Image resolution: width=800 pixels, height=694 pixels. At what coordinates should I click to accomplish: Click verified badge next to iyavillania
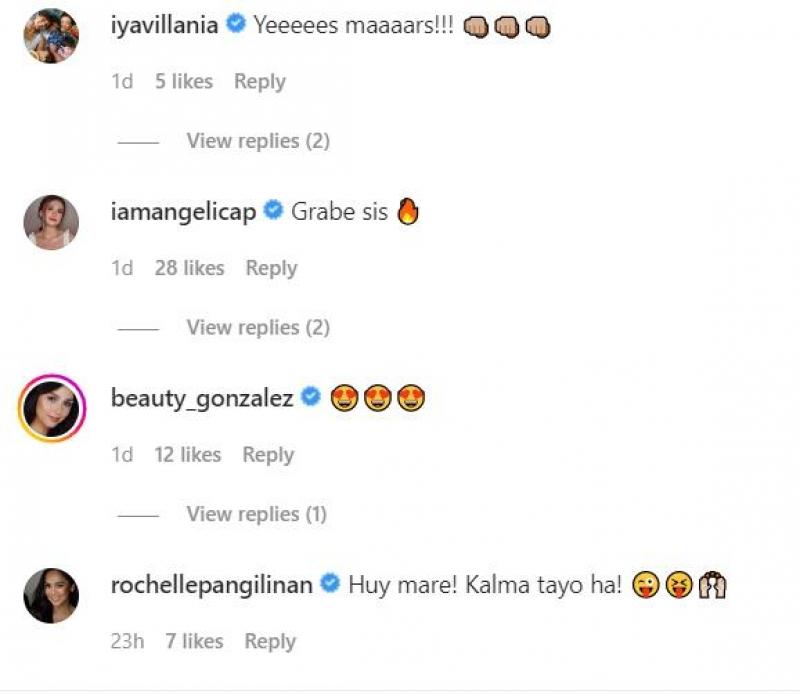[236, 26]
